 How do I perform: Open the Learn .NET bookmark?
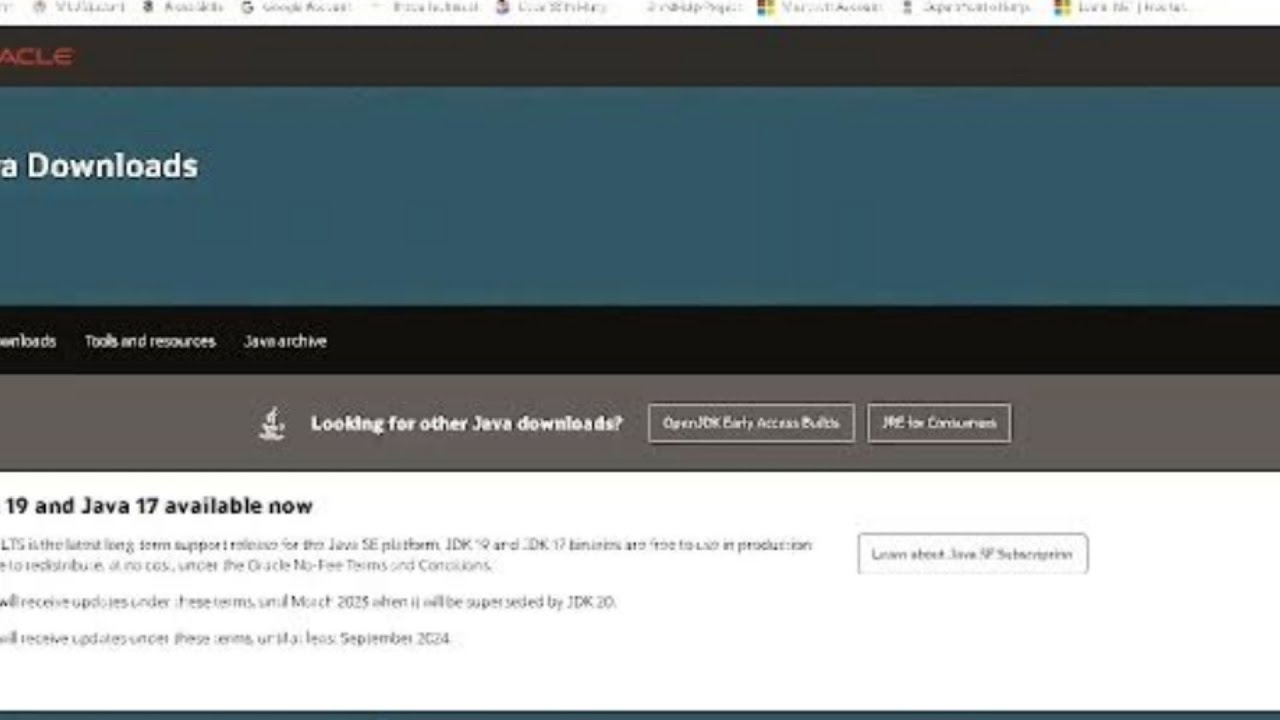(1123, 7)
